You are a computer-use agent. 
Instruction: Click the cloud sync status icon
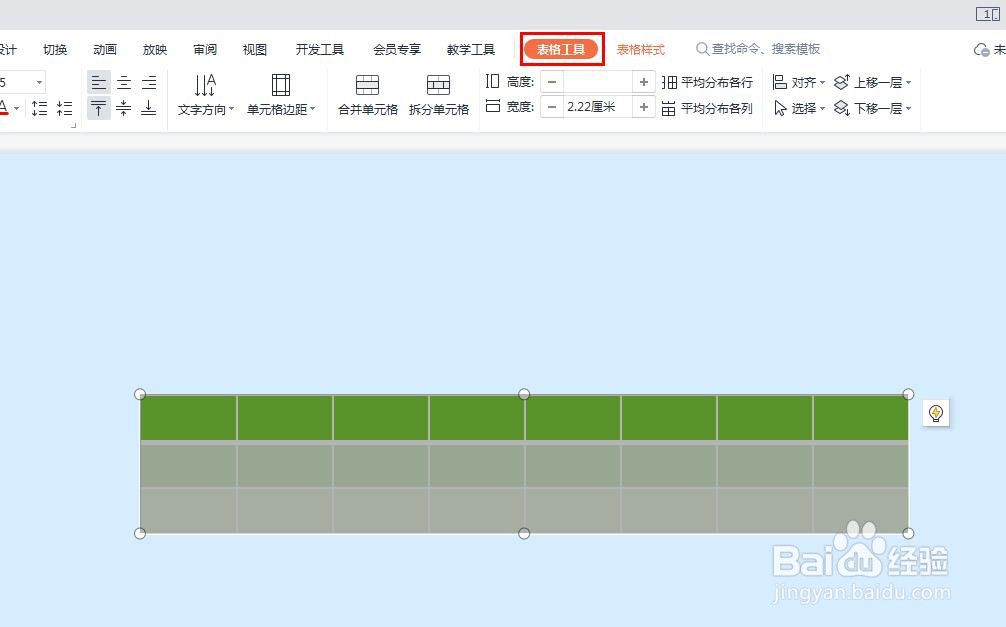981,49
